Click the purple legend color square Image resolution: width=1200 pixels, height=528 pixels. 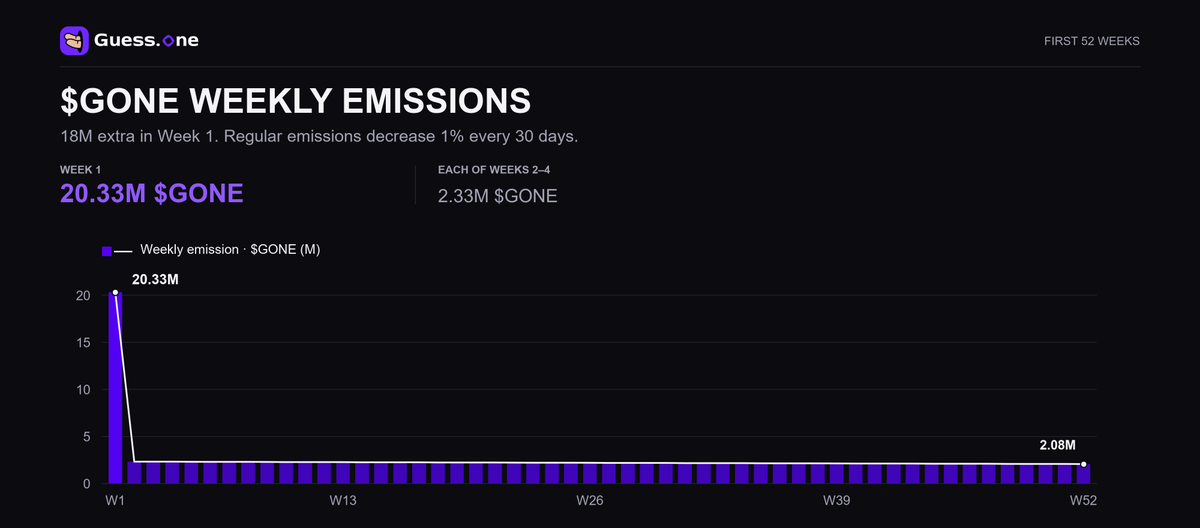click(107, 251)
